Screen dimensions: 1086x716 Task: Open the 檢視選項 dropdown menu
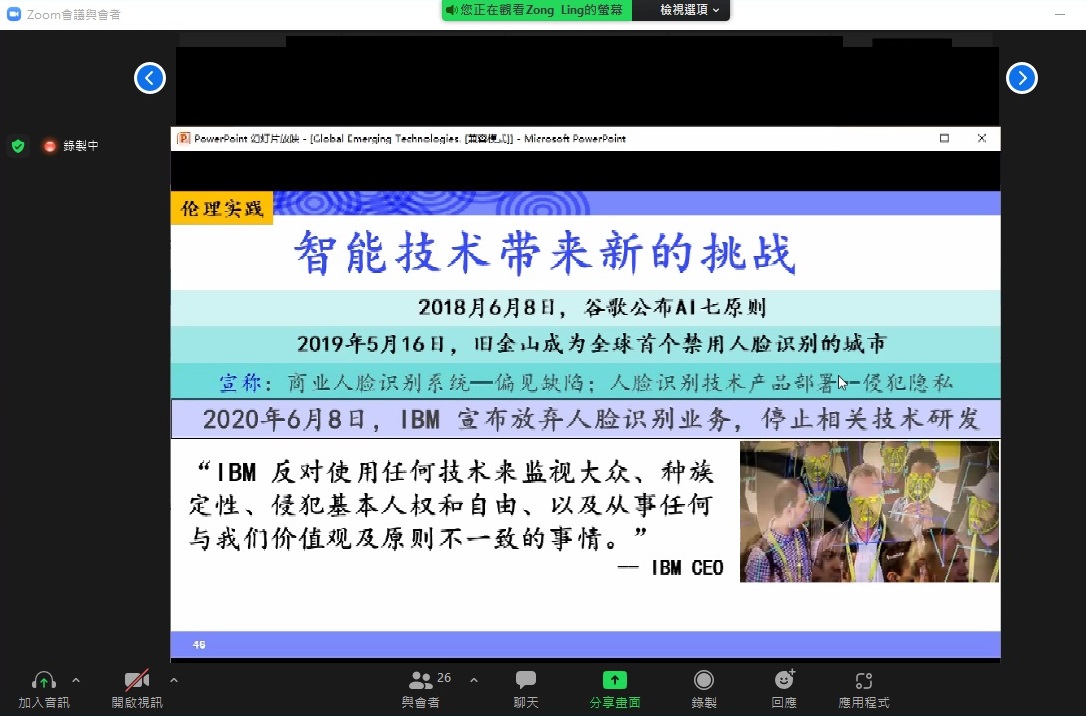click(x=689, y=10)
